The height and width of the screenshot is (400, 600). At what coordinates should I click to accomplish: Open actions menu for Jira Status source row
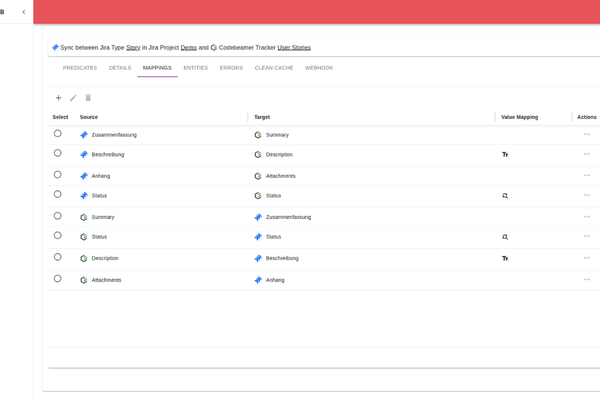587,195
